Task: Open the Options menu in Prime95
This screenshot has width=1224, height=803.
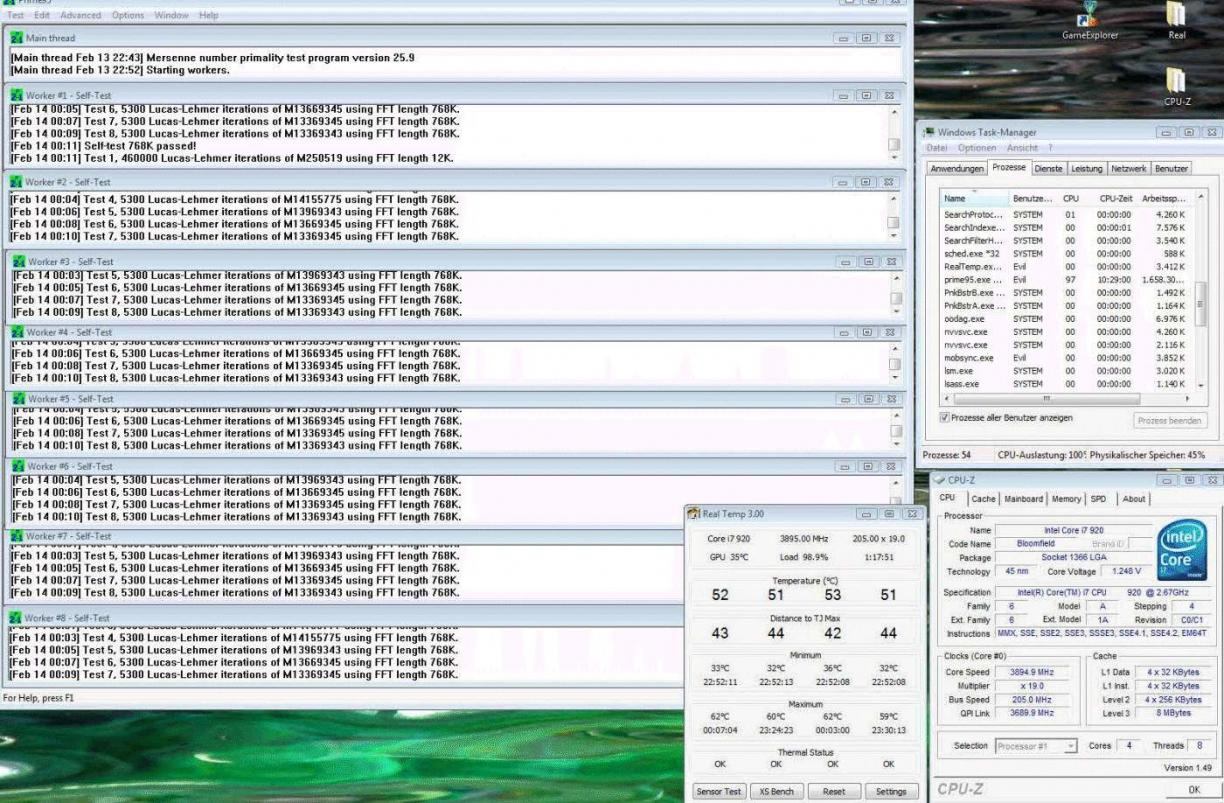Action: click(x=127, y=16)
